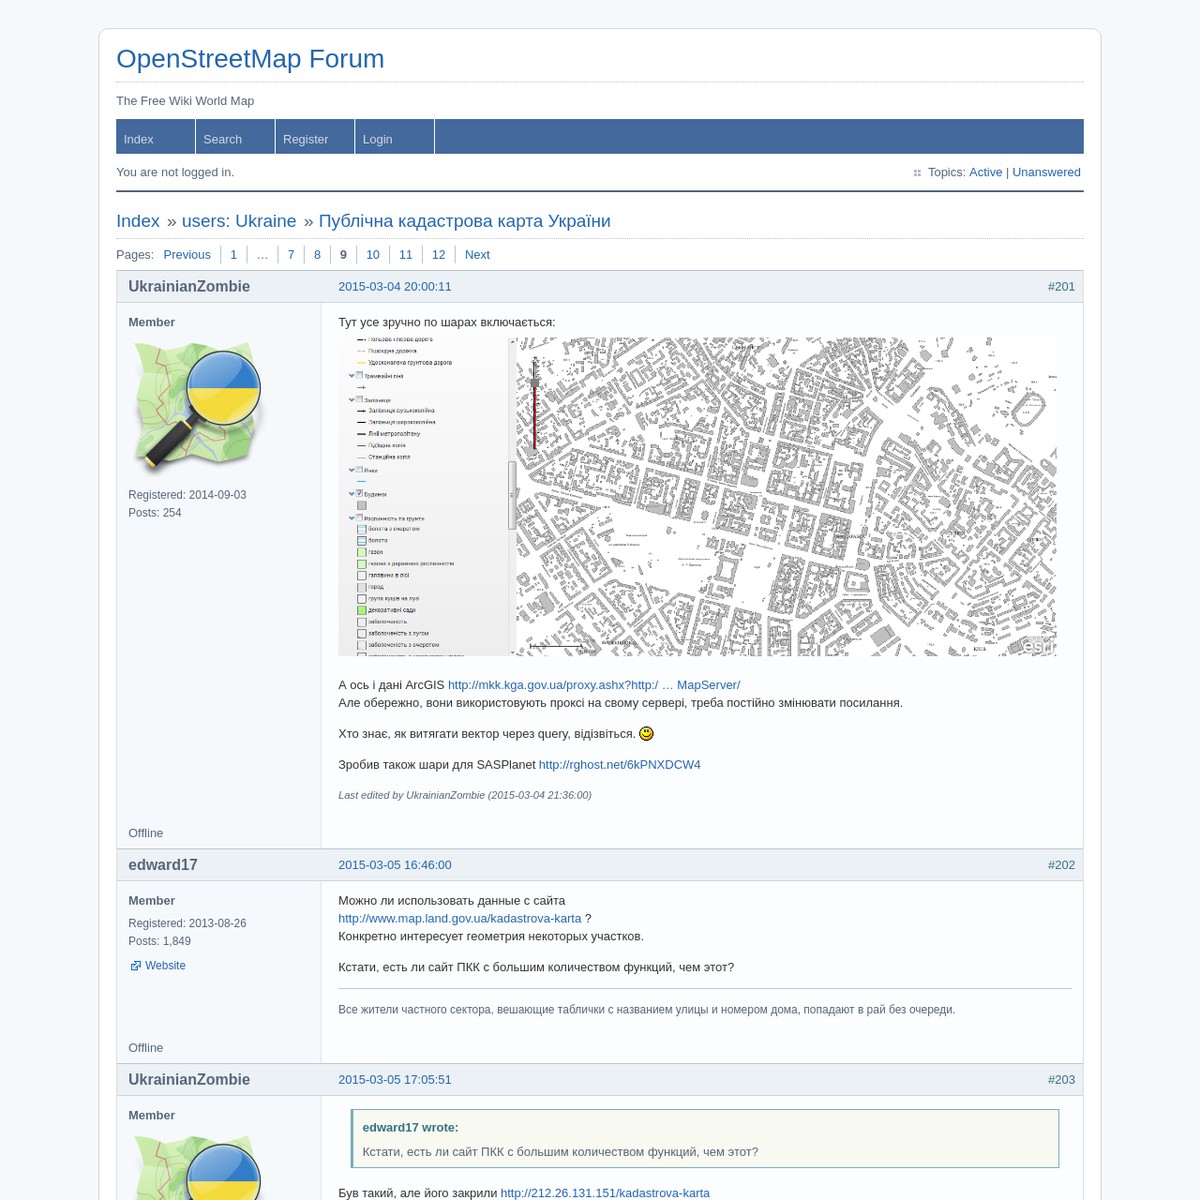Click the external-link icon beside Website
Viewport: 1200px width, 1200px height.
pyautogui.click(x=135, y=966)
